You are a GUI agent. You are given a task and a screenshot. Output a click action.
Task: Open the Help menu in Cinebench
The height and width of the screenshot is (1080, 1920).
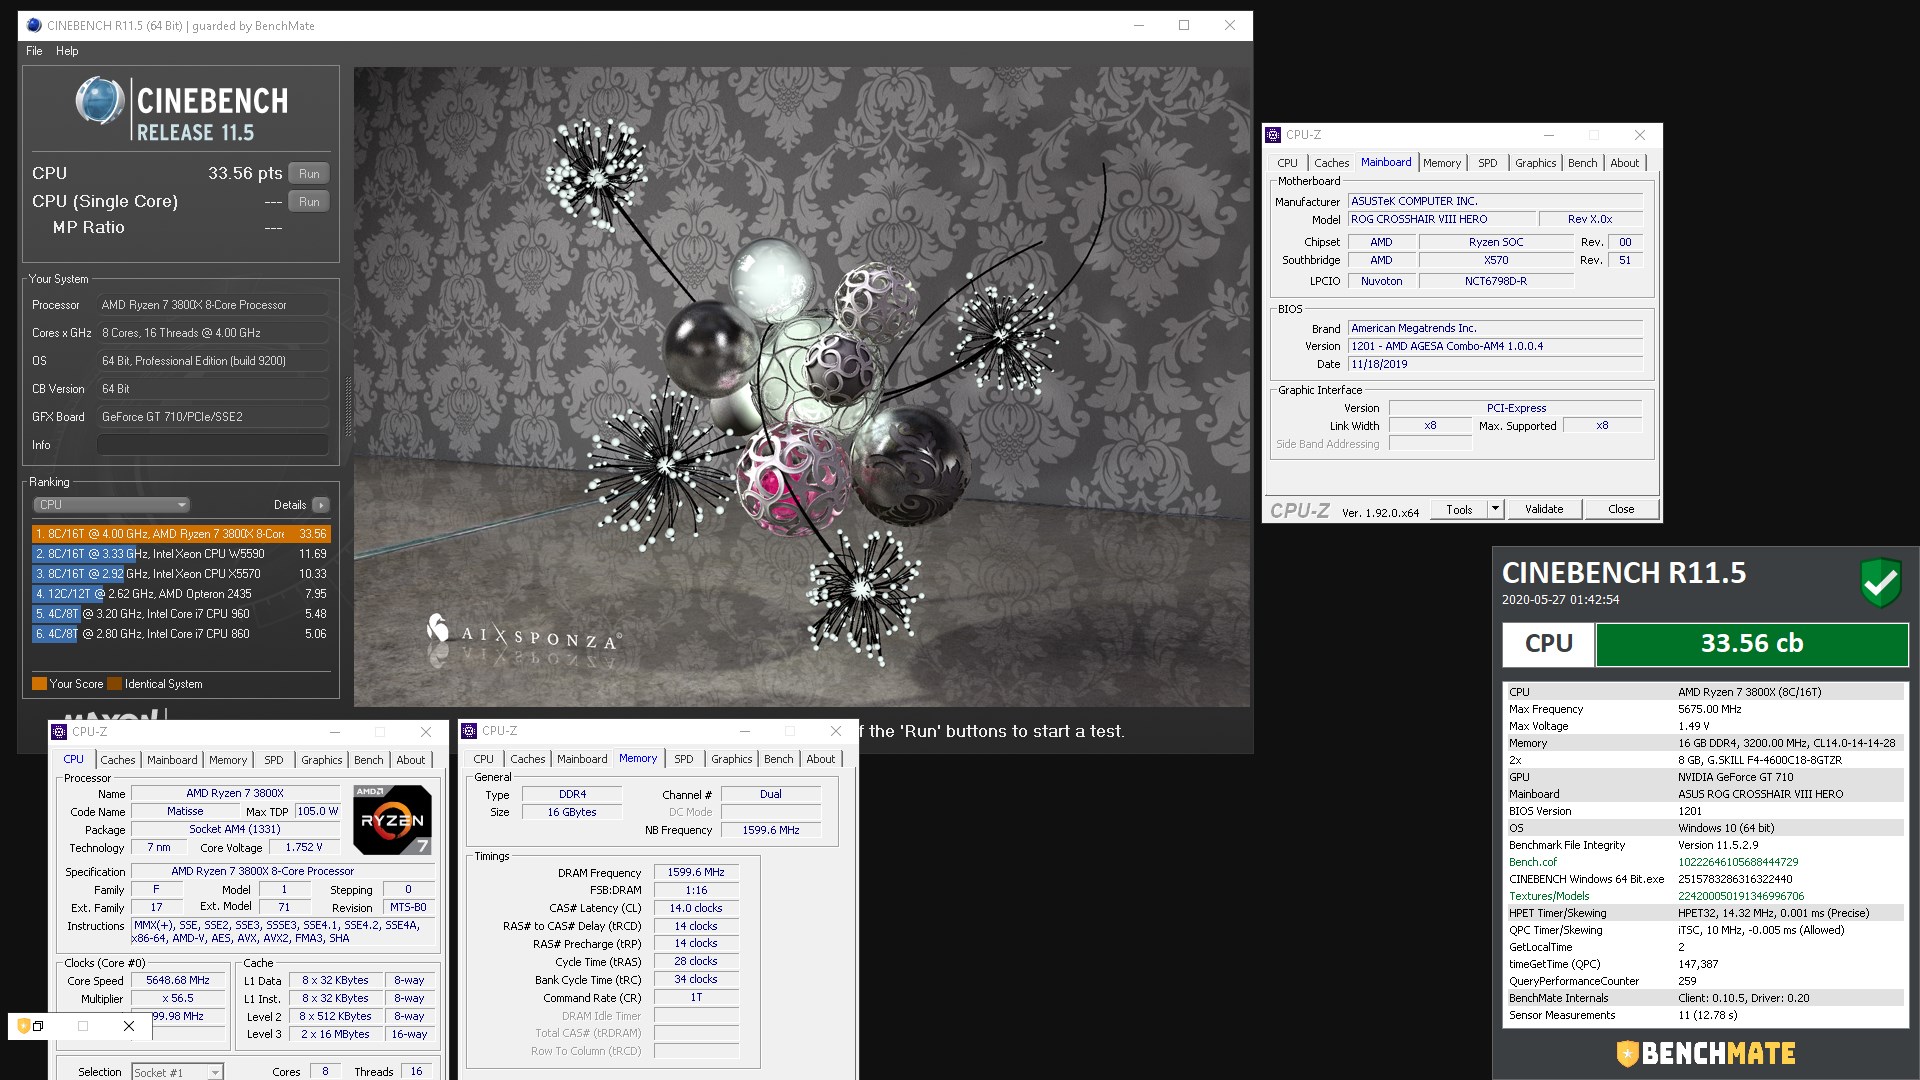click(x=67, y=51)
